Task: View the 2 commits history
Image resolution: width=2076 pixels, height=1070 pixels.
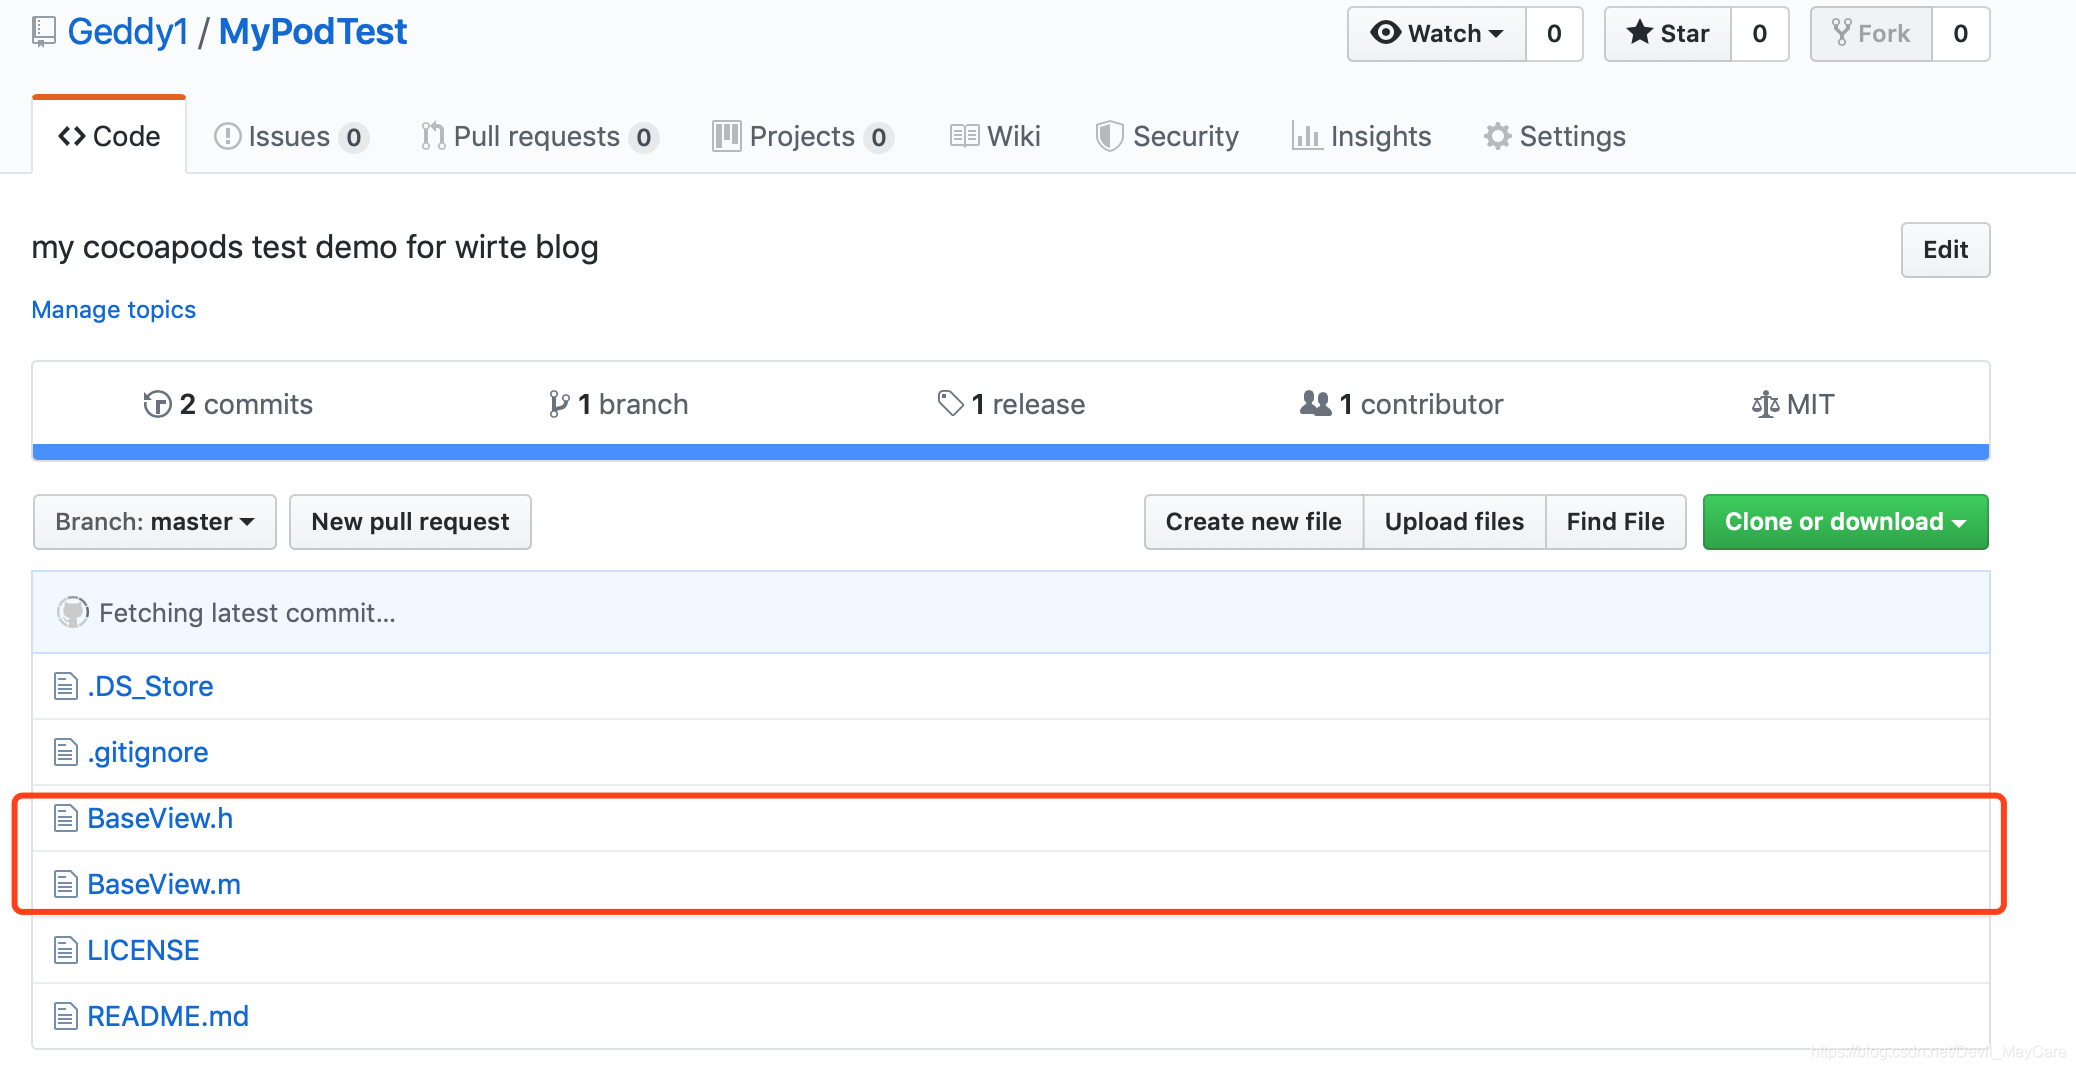Action: tap(228, 404)
